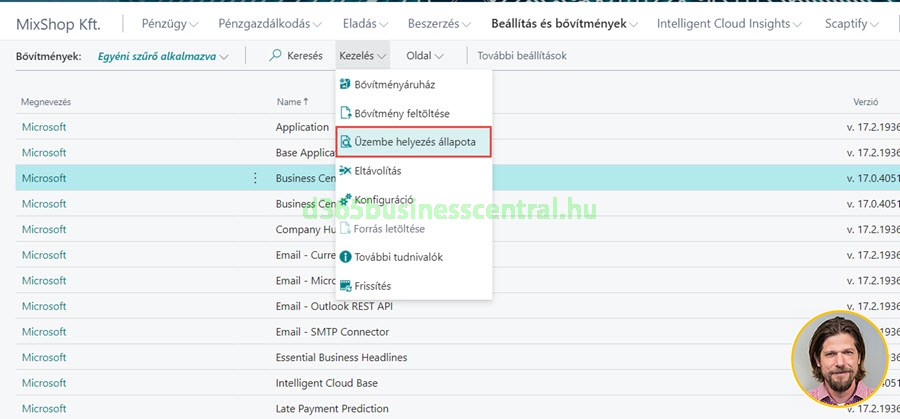
Task: Click the Keresés search button
Action: click(x=296, y=56)
